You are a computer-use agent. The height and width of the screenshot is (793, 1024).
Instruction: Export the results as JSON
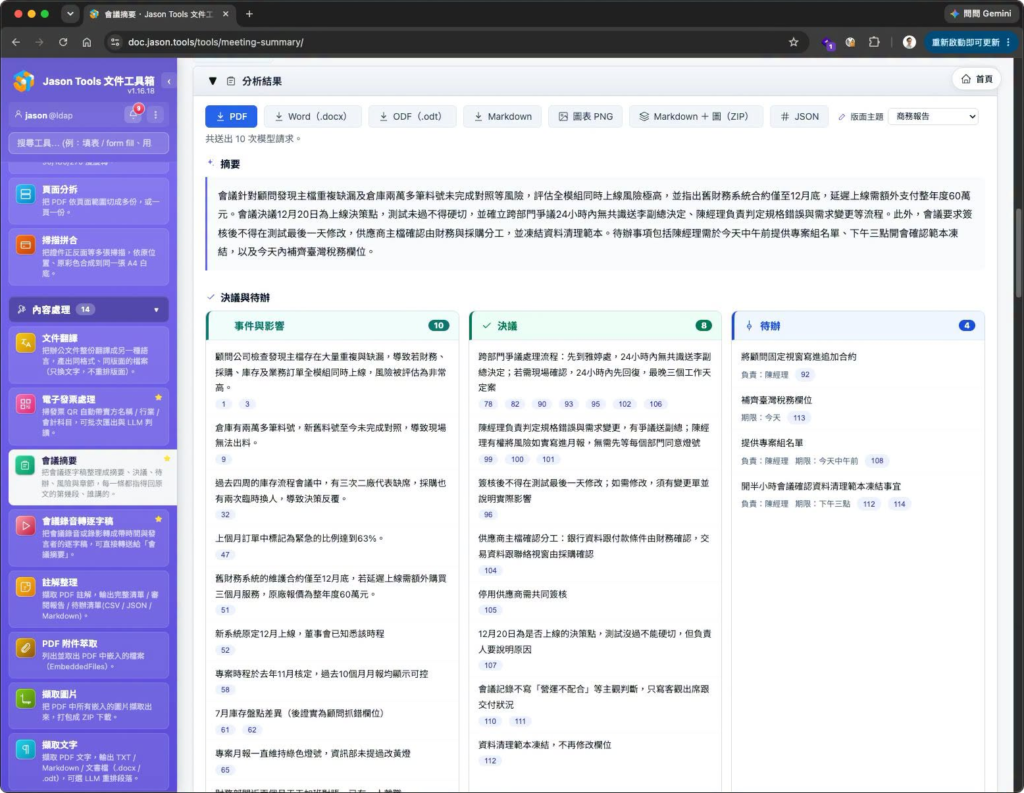click(799, 116)
